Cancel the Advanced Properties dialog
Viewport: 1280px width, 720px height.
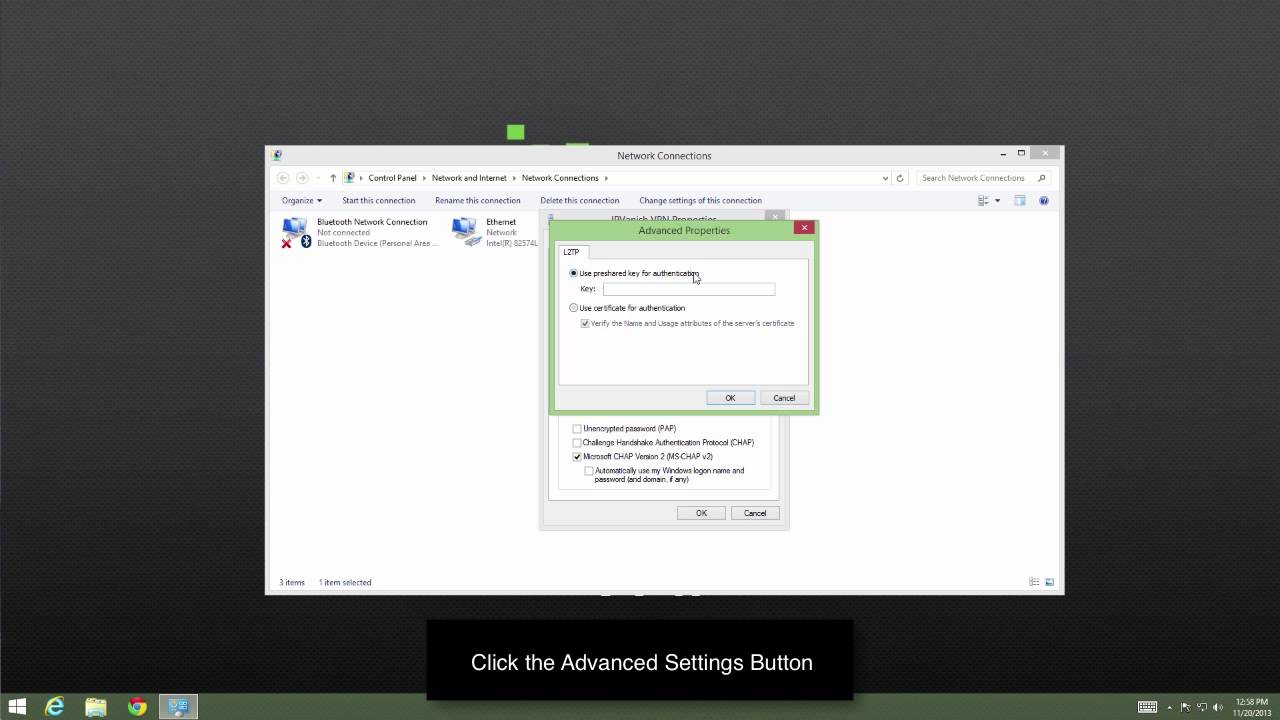784,398
